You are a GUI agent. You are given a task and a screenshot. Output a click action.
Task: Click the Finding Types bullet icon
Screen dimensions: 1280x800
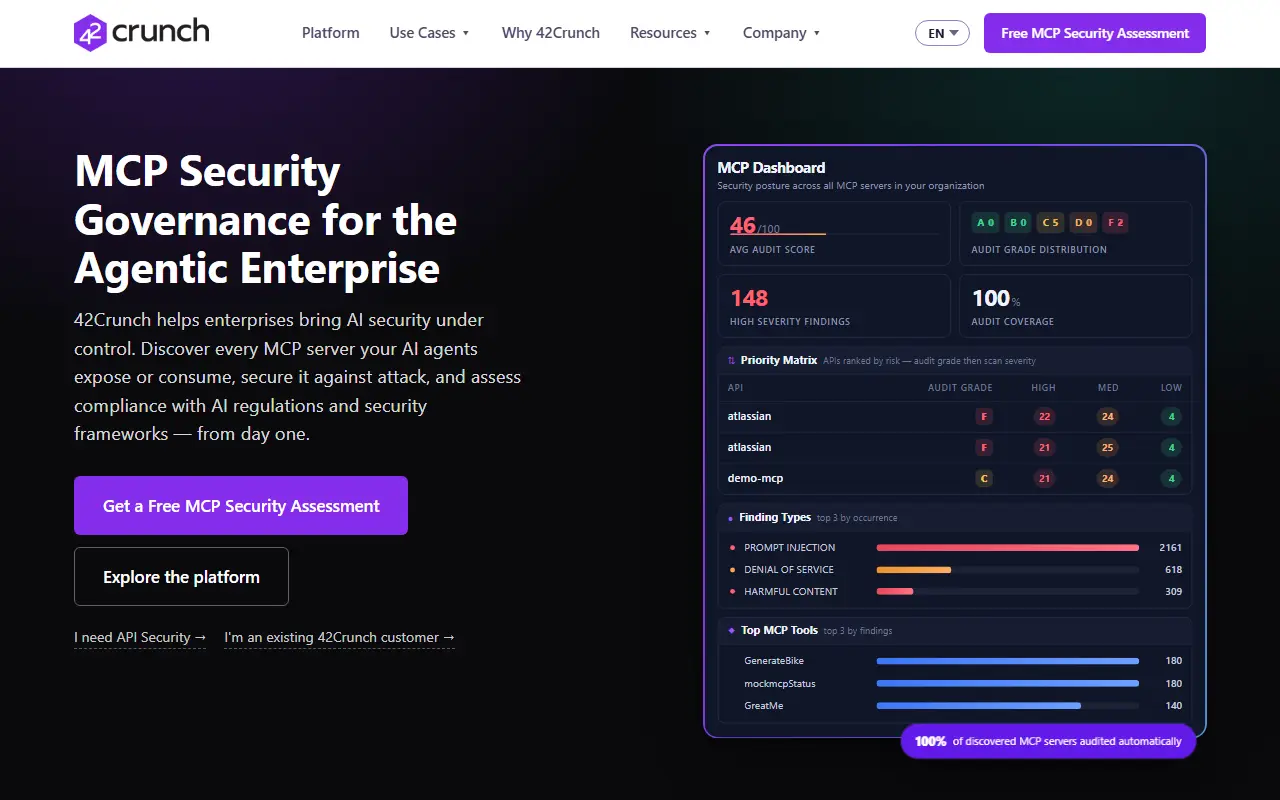731,518
